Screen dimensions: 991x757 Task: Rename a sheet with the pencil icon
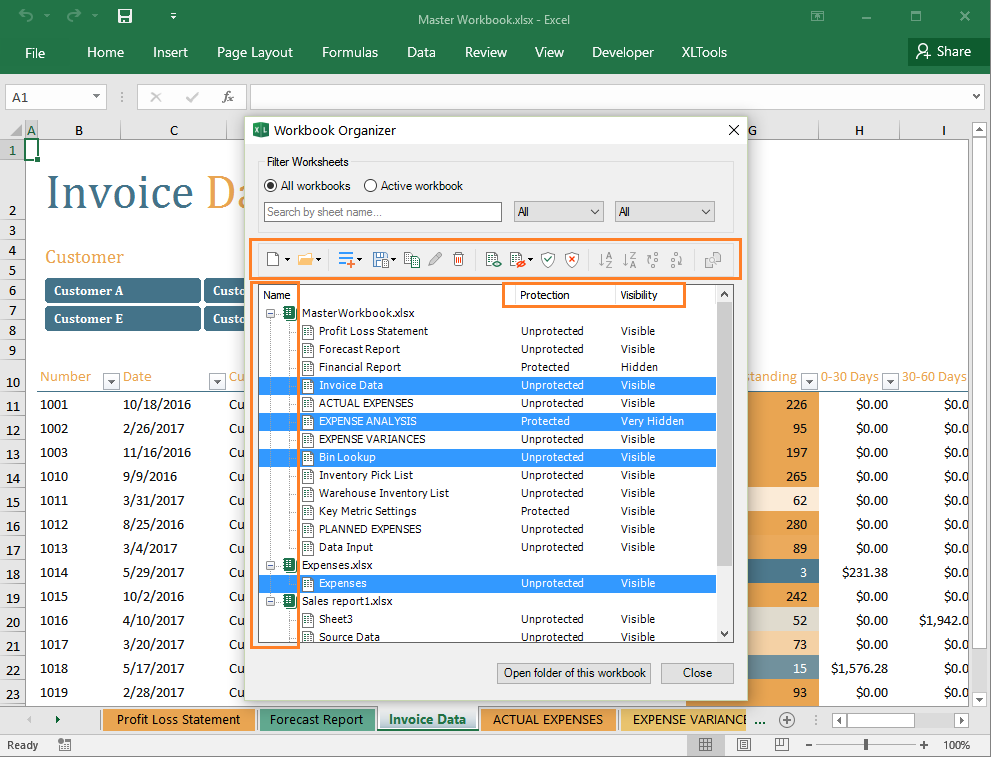point(434,259)
